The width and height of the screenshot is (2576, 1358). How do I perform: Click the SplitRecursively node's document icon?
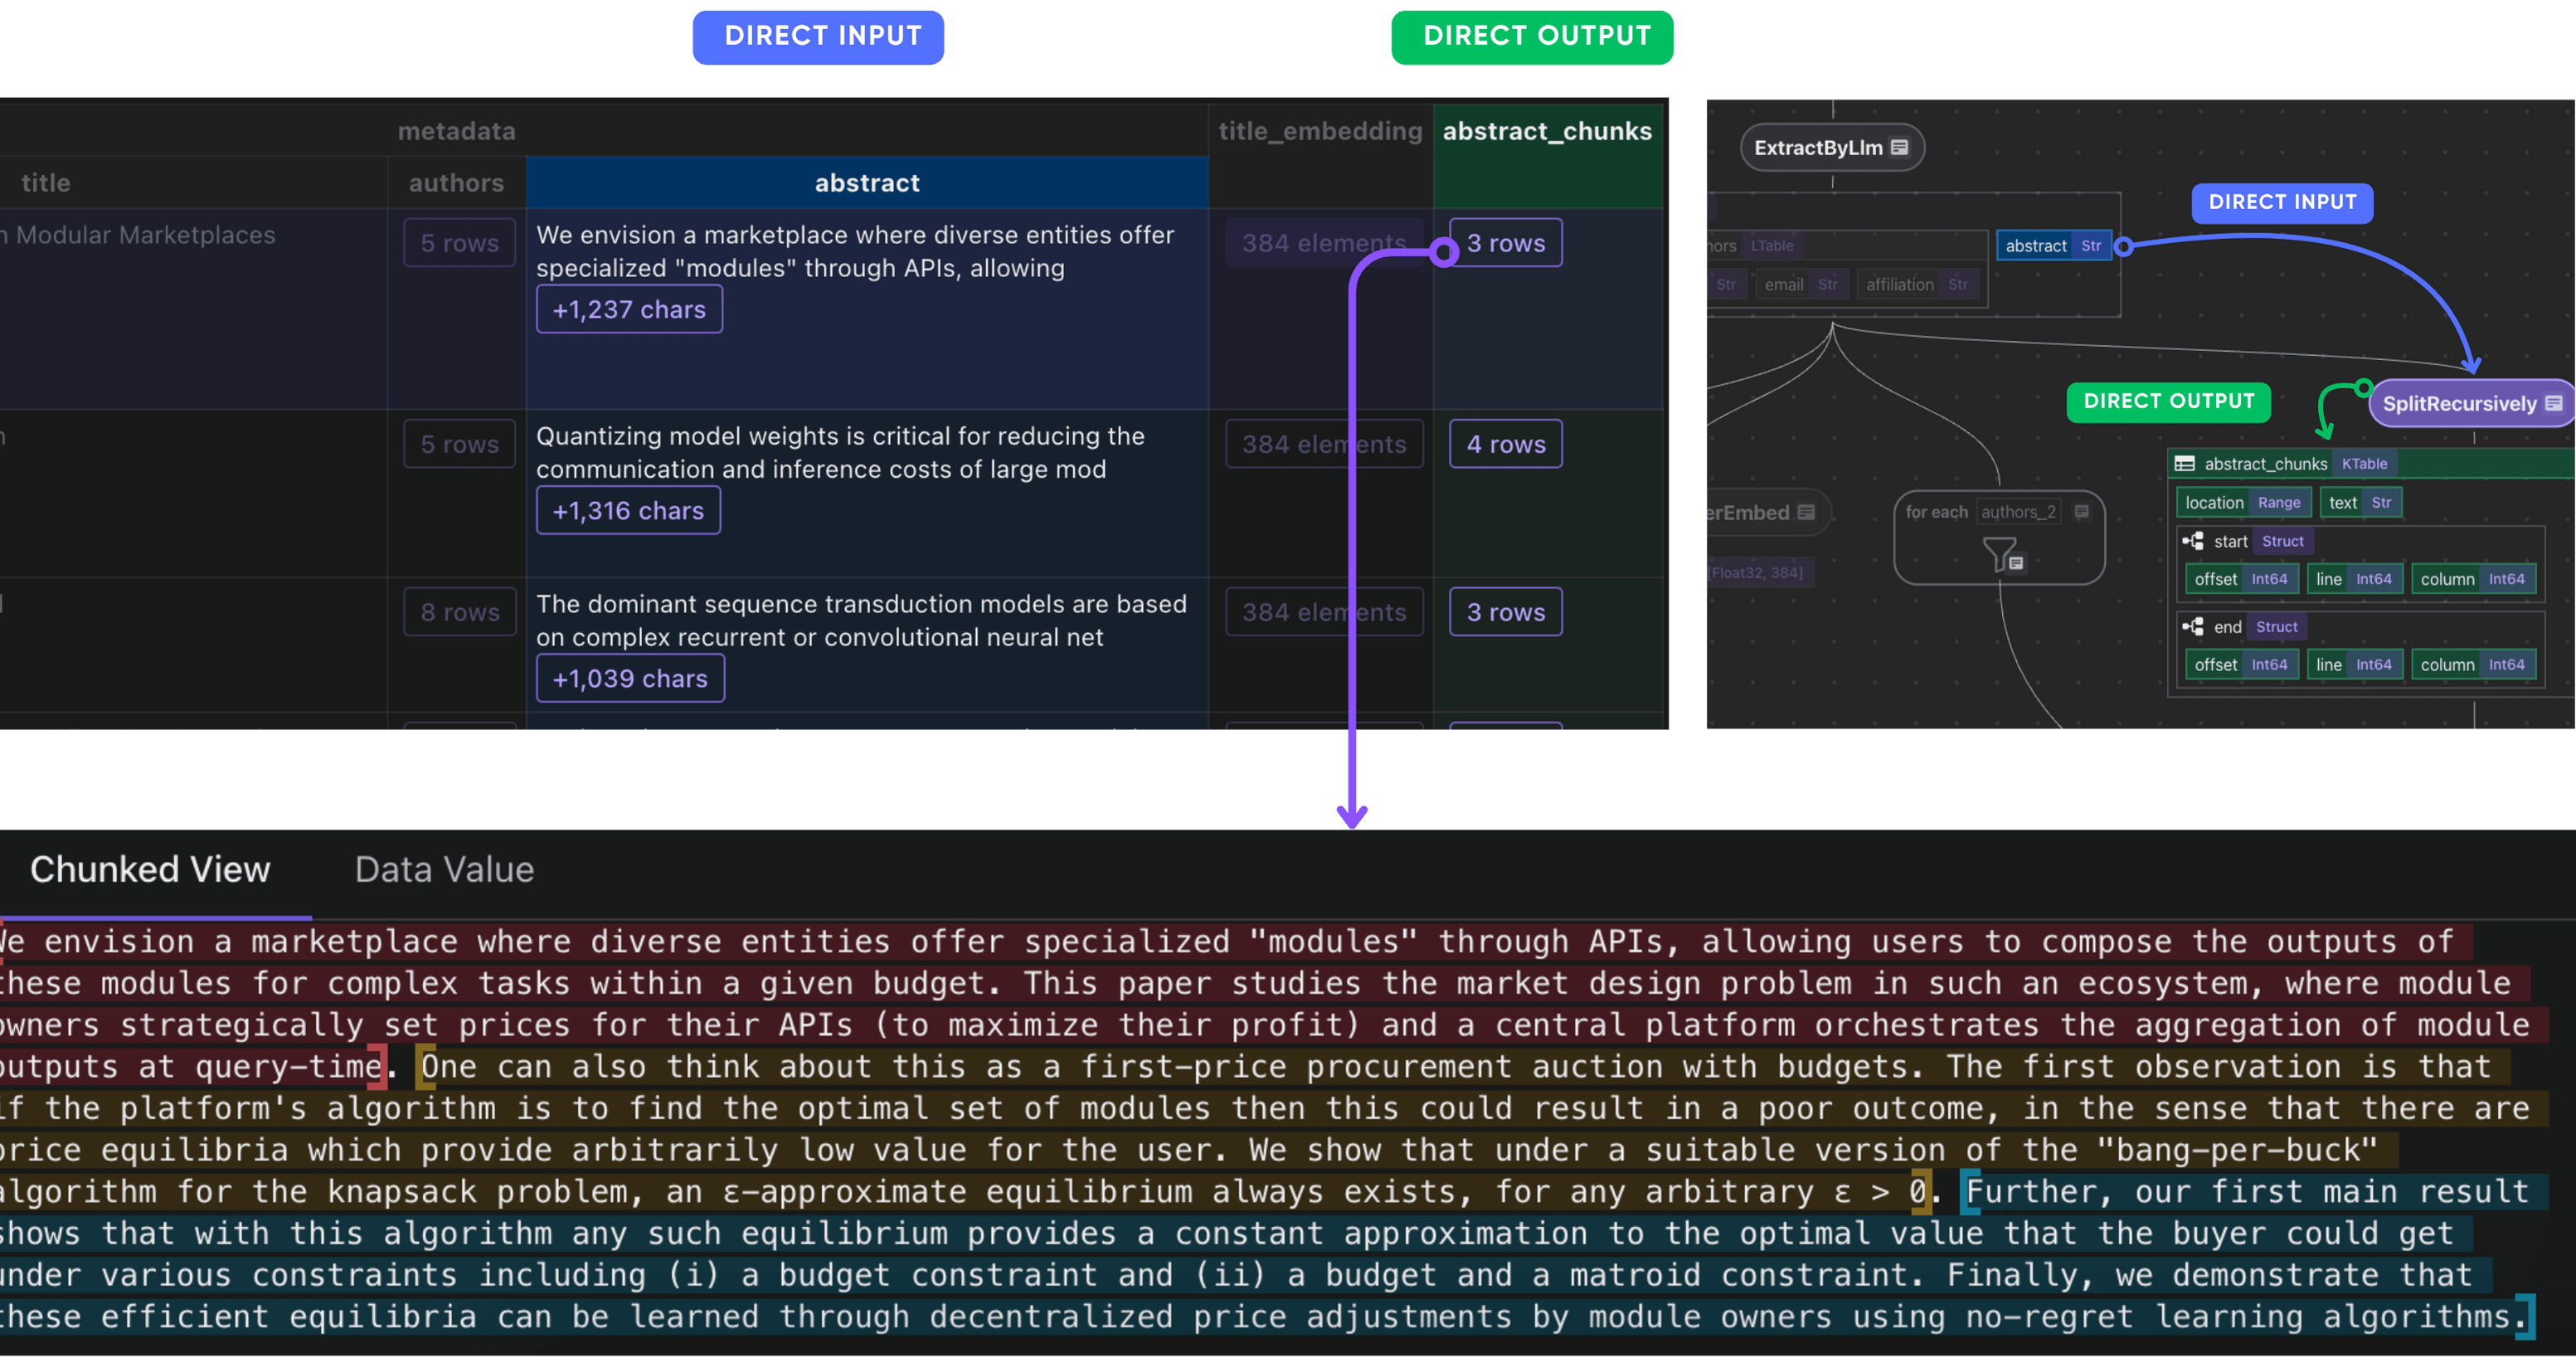point(2553,403)
